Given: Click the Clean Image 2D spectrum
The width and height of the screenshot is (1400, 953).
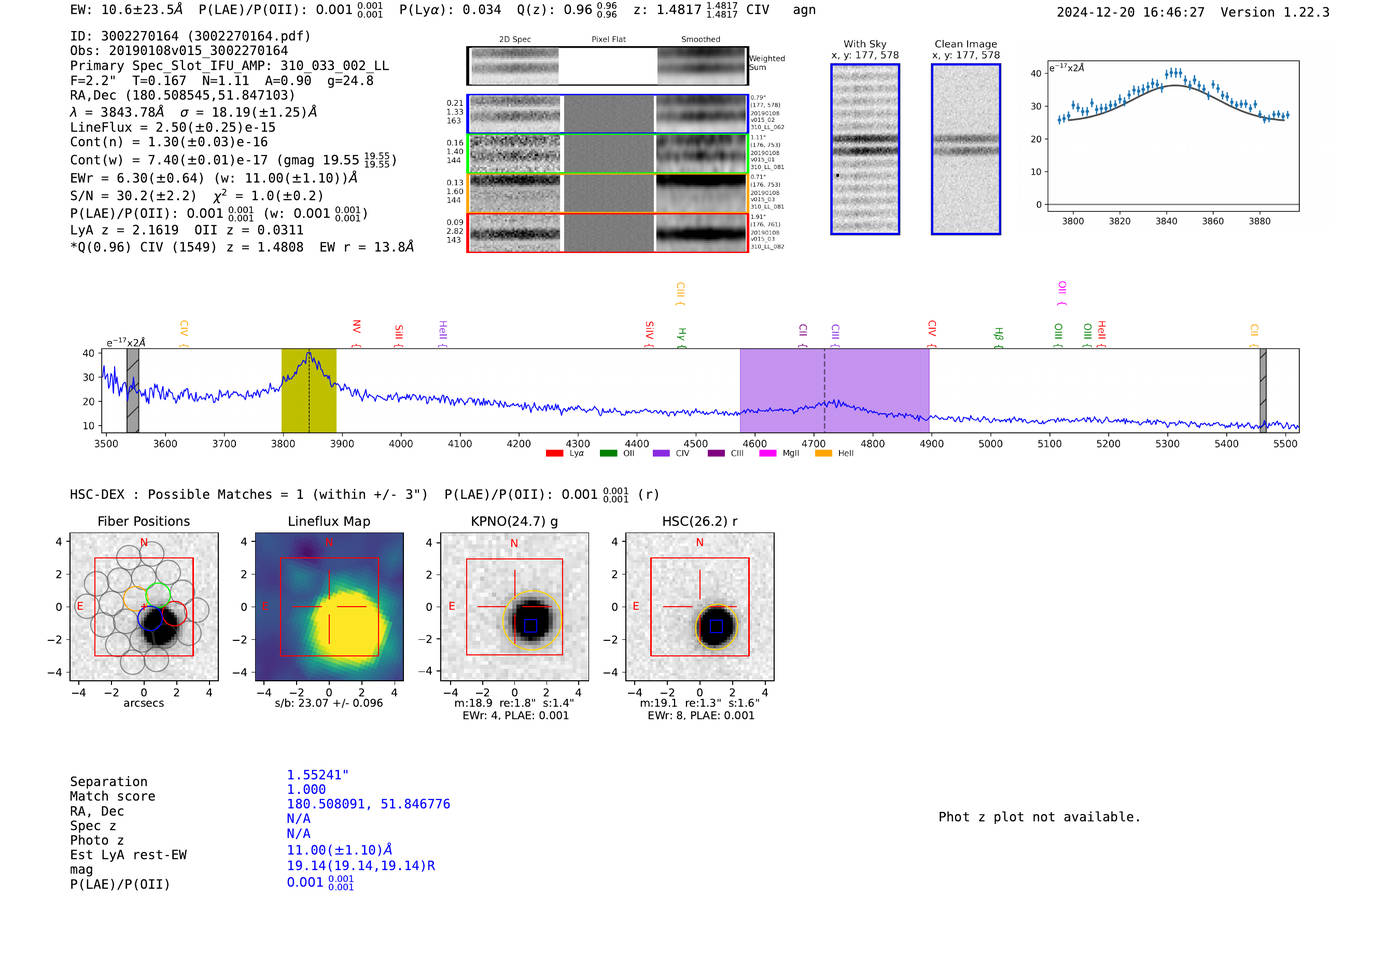Looking at the screenshot, I should coord(966,149).
